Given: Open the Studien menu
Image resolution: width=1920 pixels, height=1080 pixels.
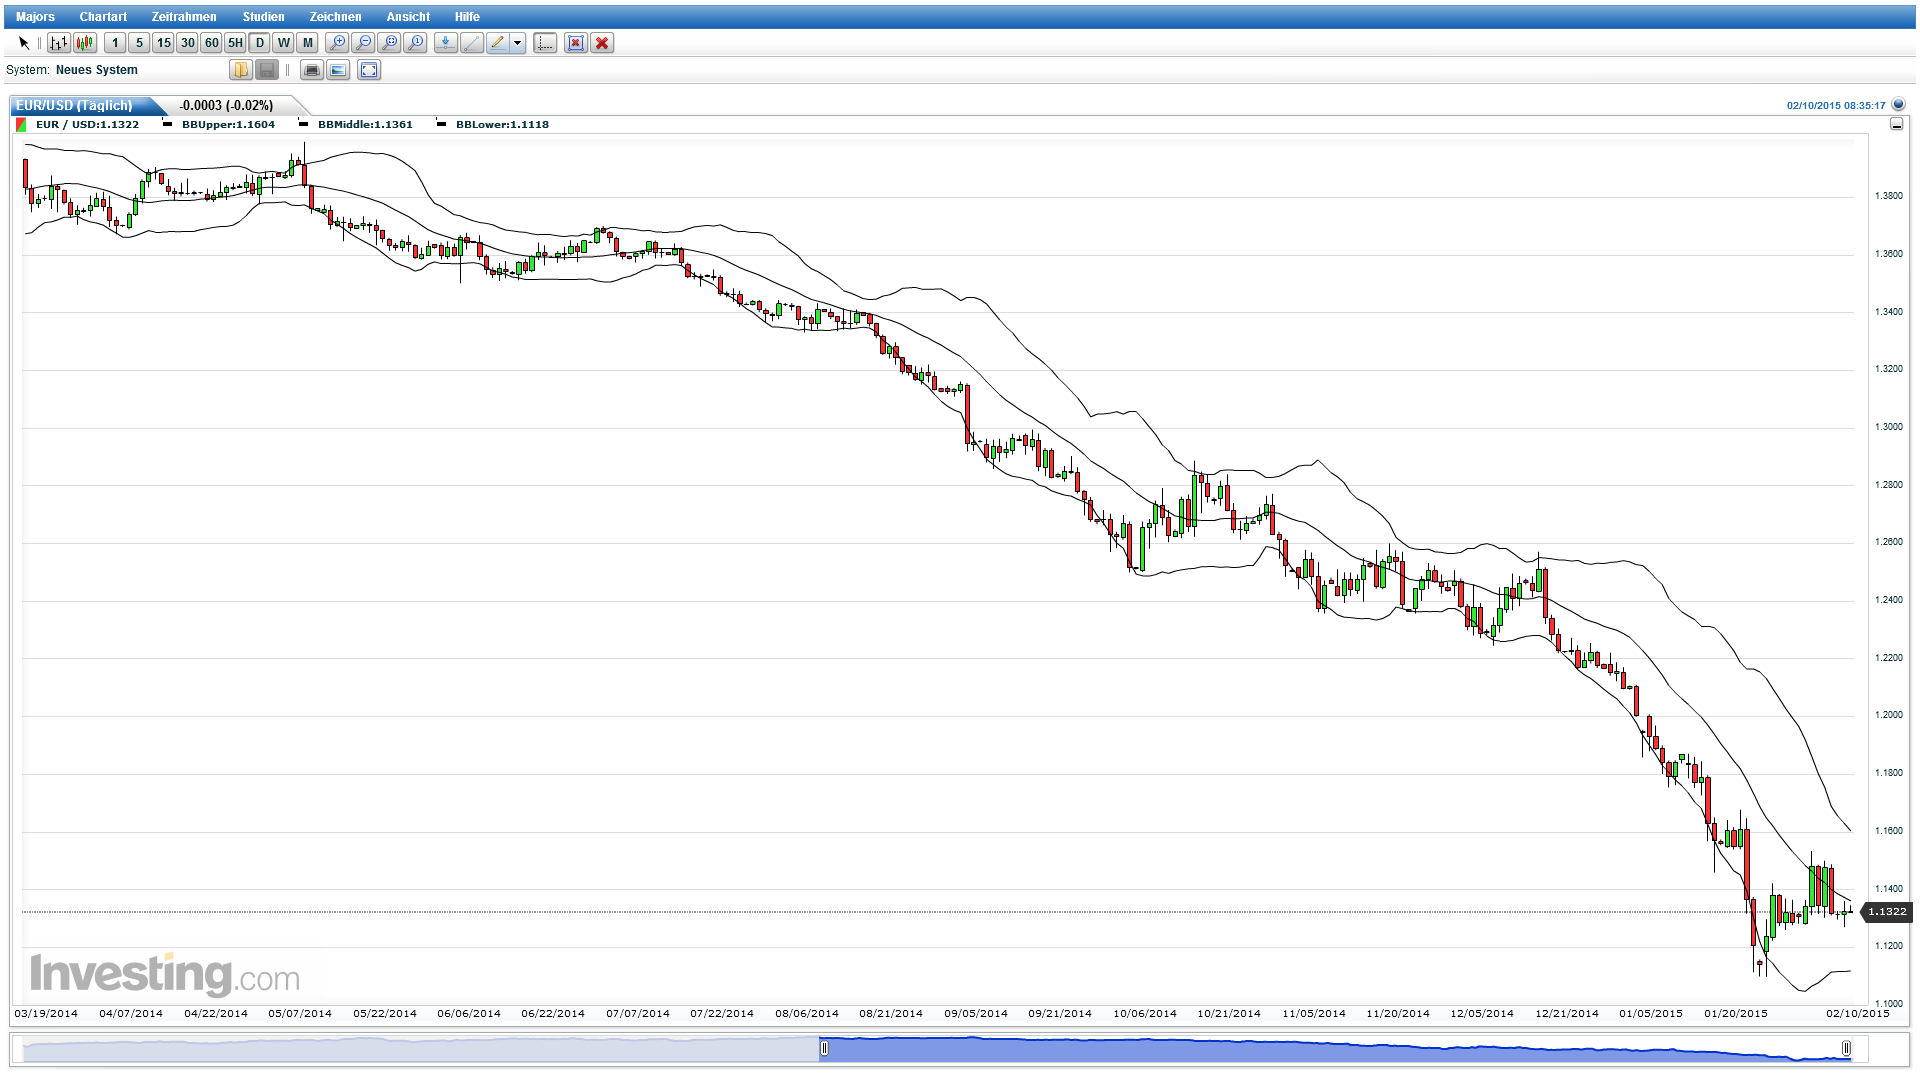Looking at the screenshot, I should tap(263, 16).
